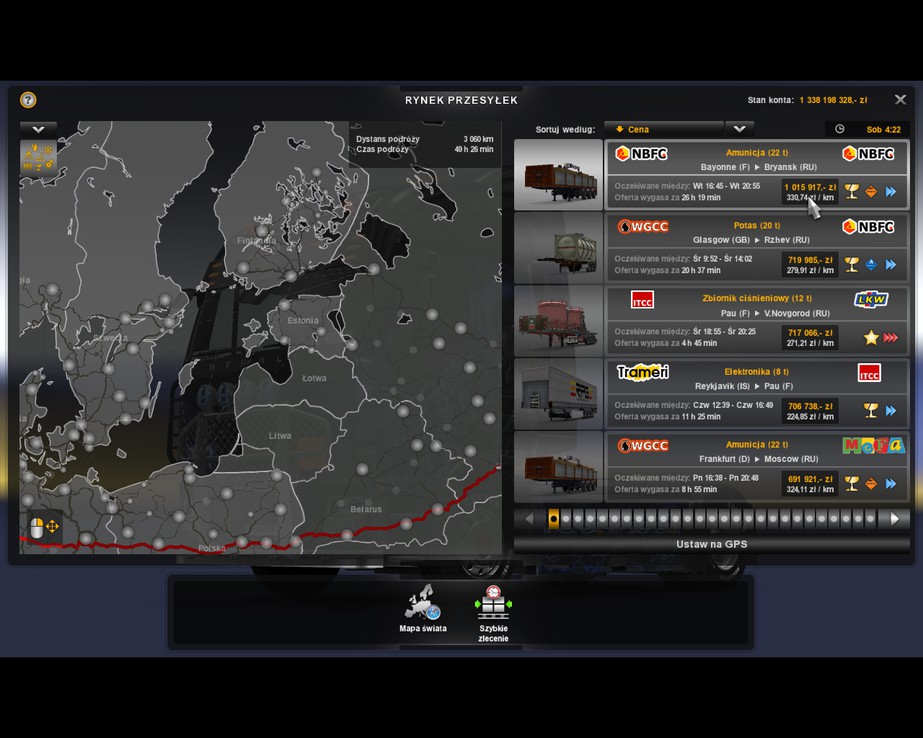Jump to second page dot in pager
Viewport: 923px width, 738px height.
tap(566, 519)
